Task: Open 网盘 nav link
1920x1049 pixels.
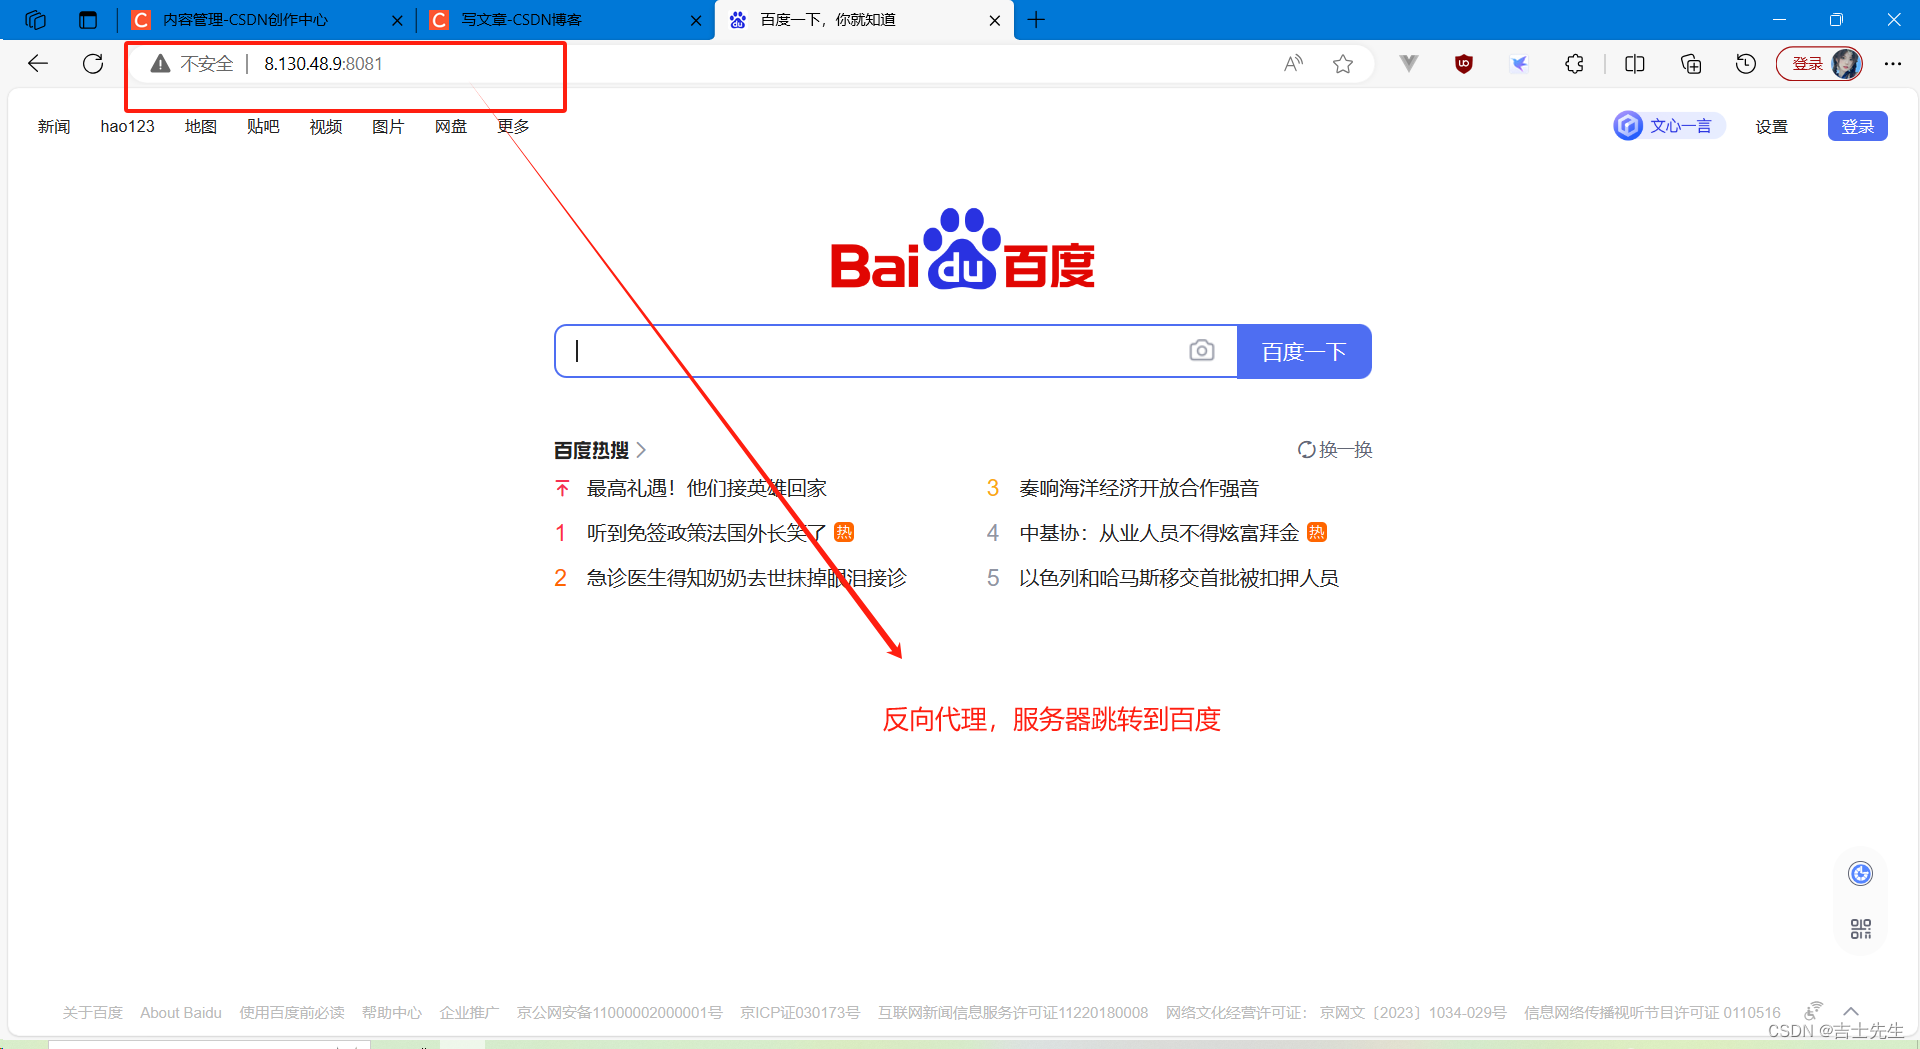Action: [x=451, y=126]
